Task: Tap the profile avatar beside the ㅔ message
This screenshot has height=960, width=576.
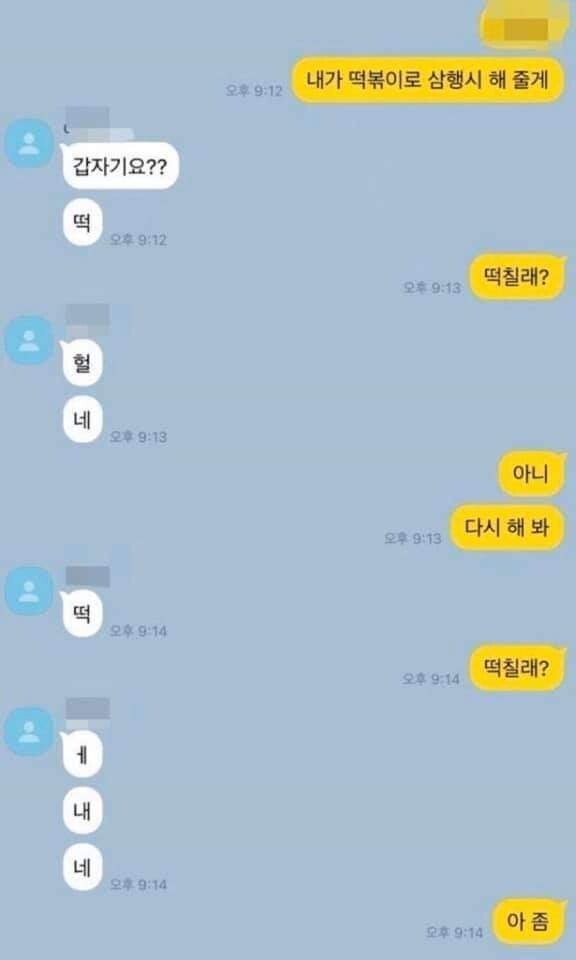Action: pos(29,731)
